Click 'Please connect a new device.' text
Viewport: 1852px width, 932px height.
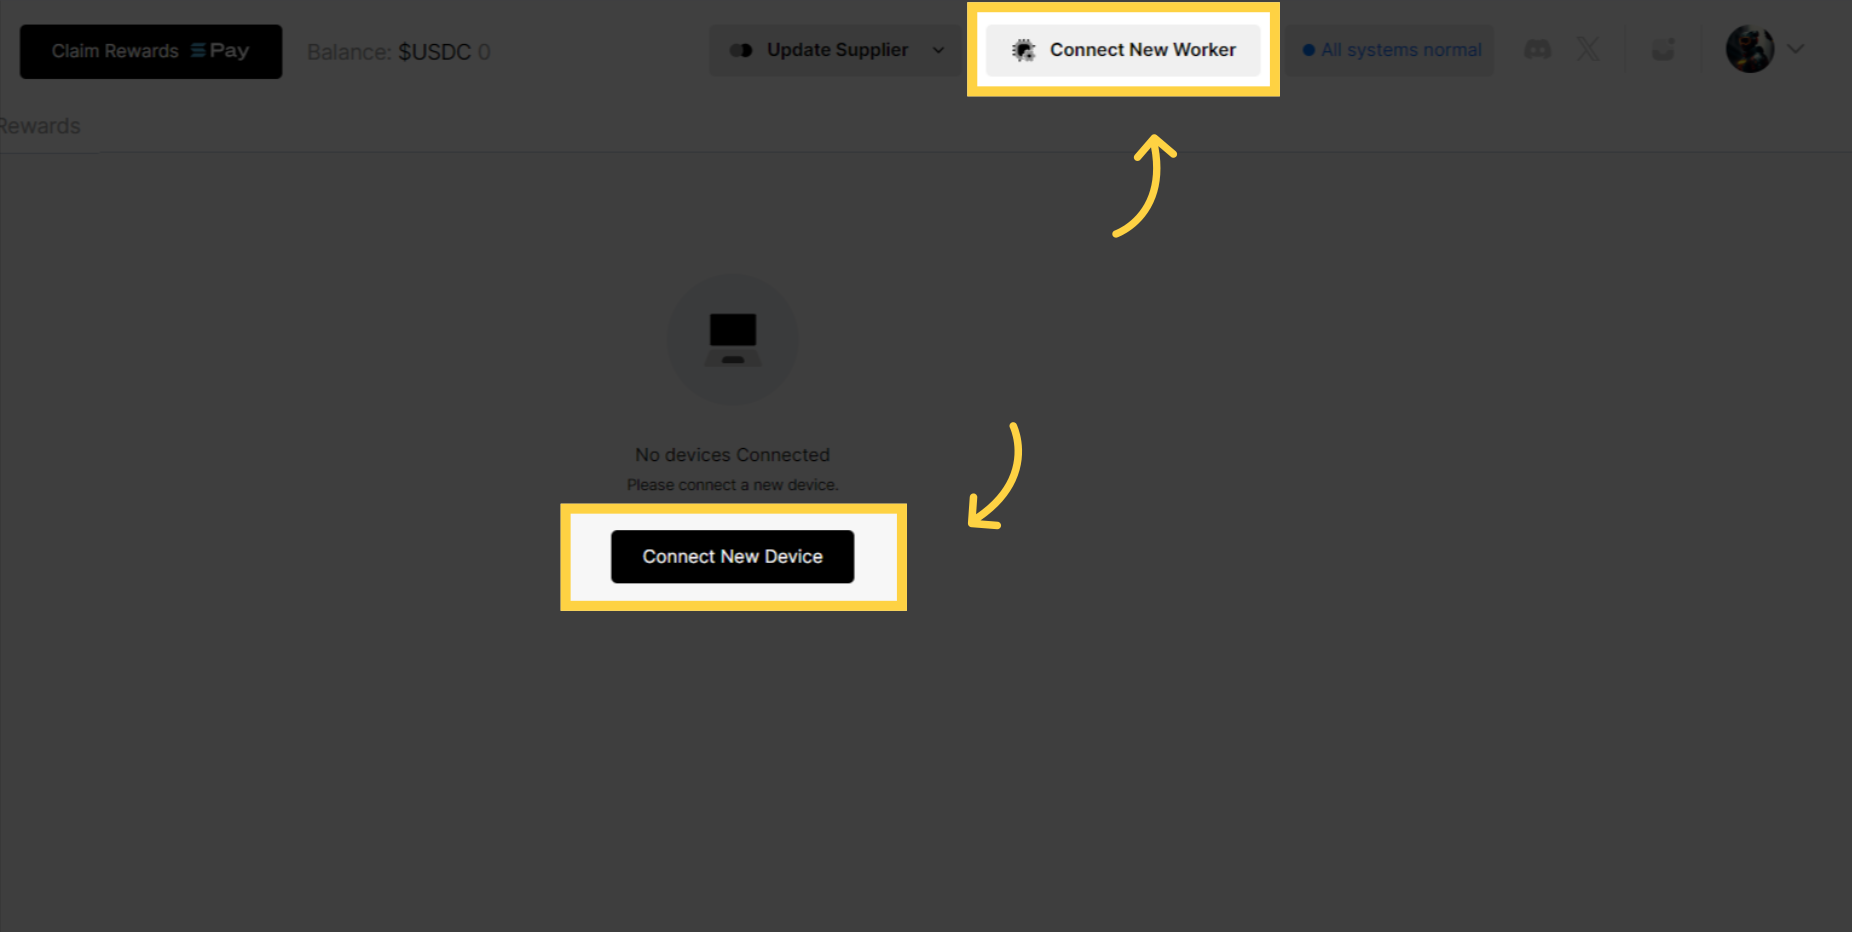pos(733,485)
